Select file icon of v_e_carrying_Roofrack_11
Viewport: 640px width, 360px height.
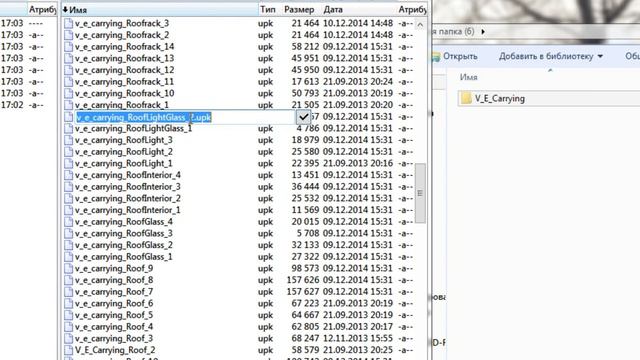click(x=69, y=82)
